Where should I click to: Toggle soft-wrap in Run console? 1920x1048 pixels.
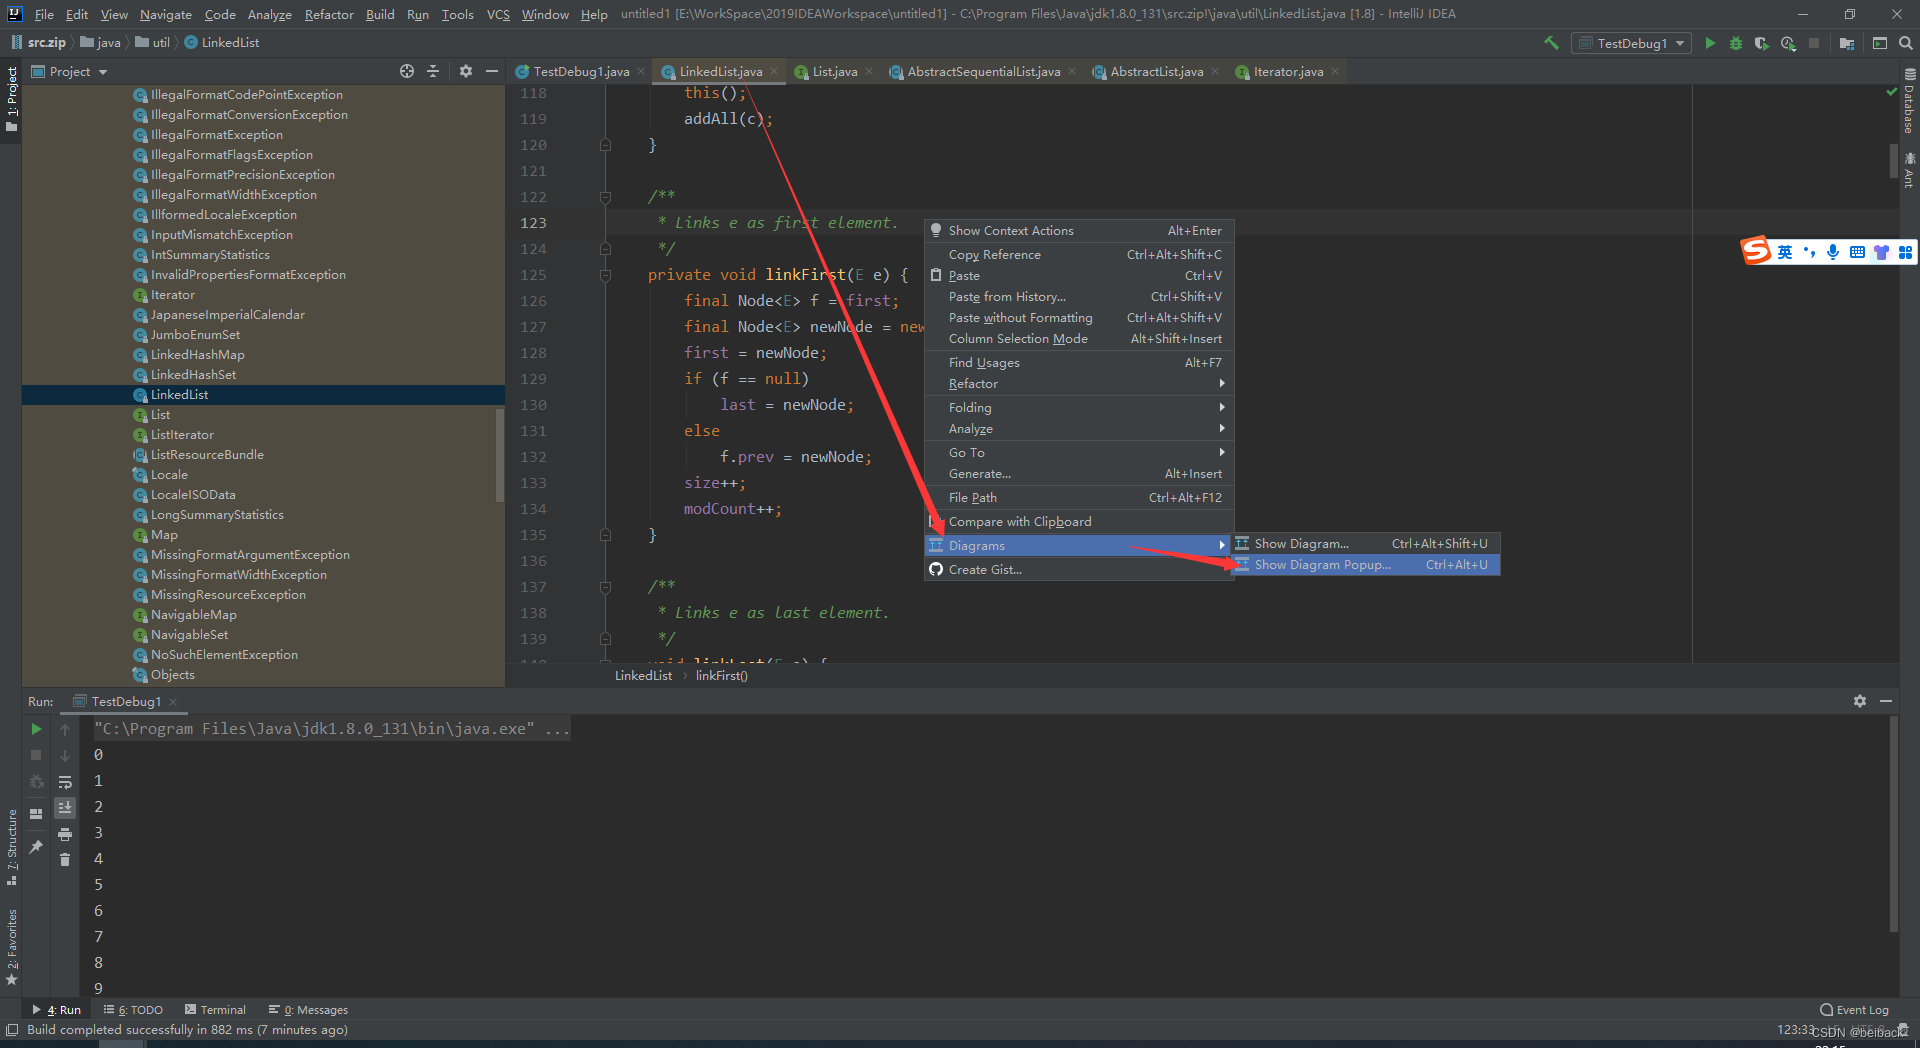[65, 782]
